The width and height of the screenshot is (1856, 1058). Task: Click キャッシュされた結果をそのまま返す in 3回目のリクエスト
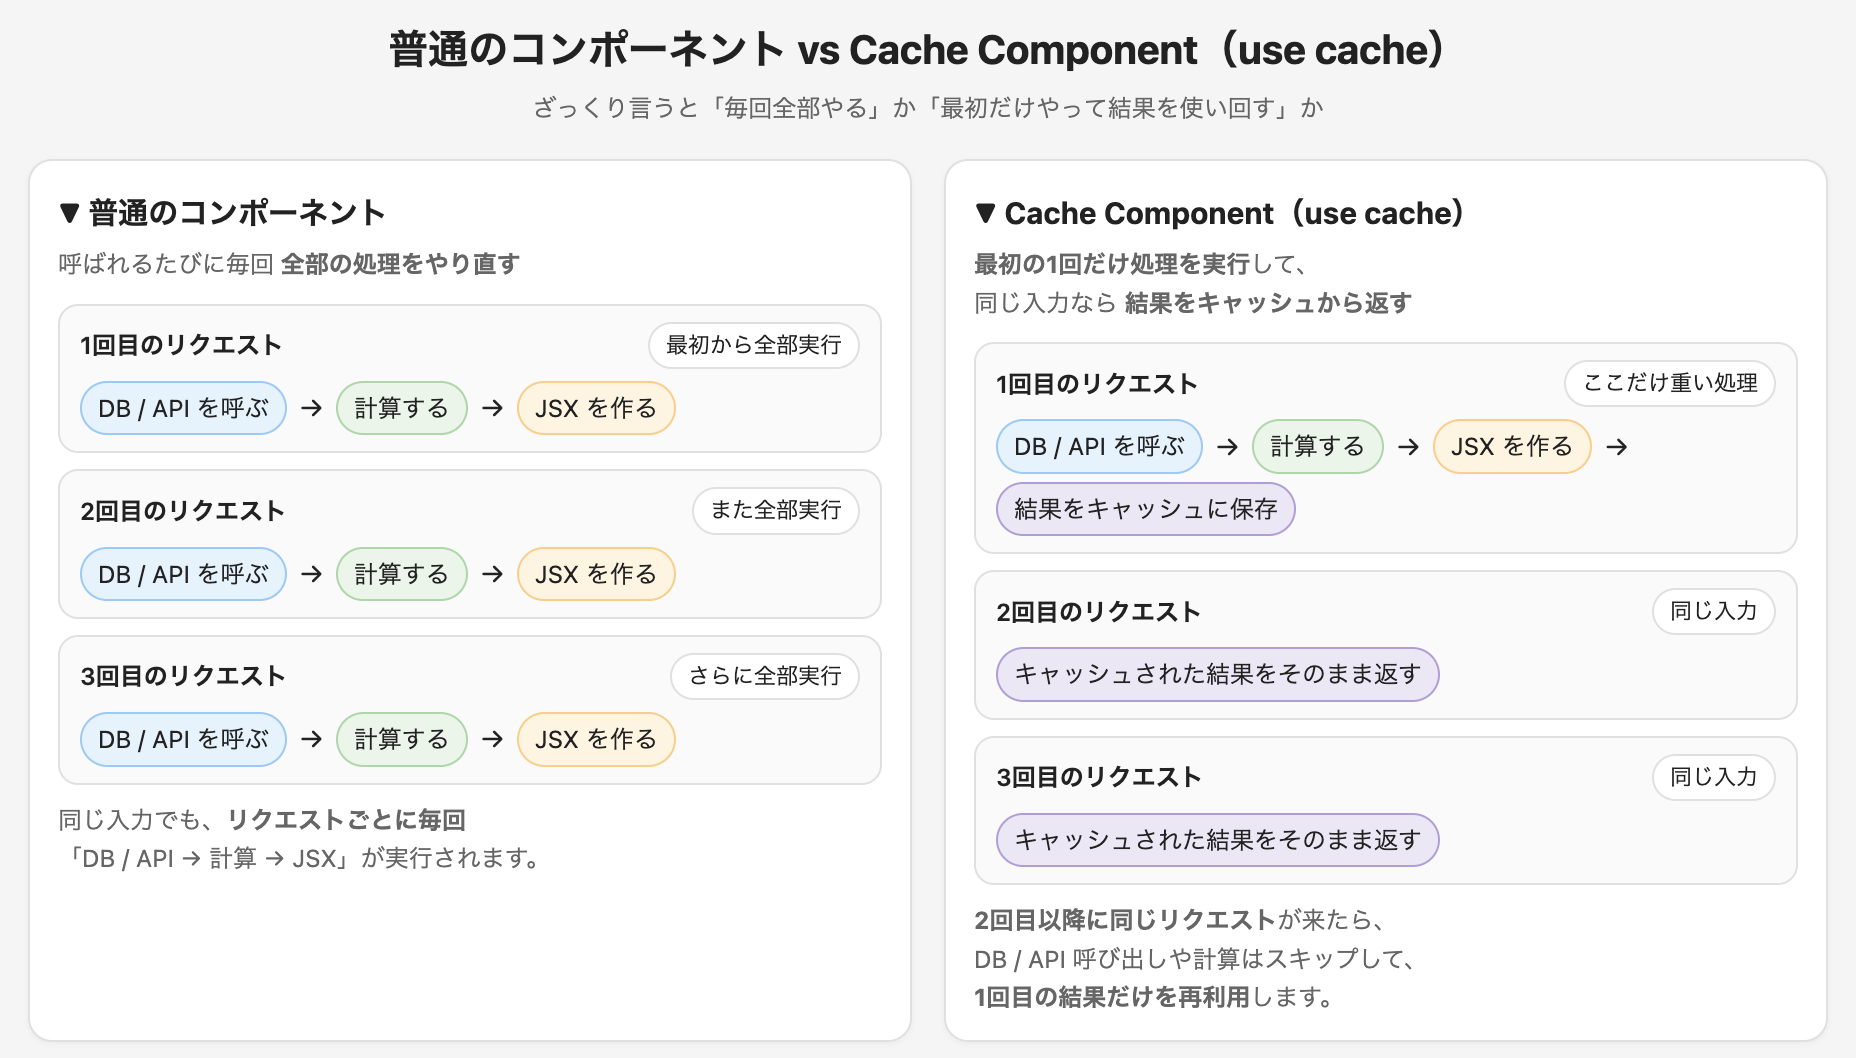click(1217, 840)
